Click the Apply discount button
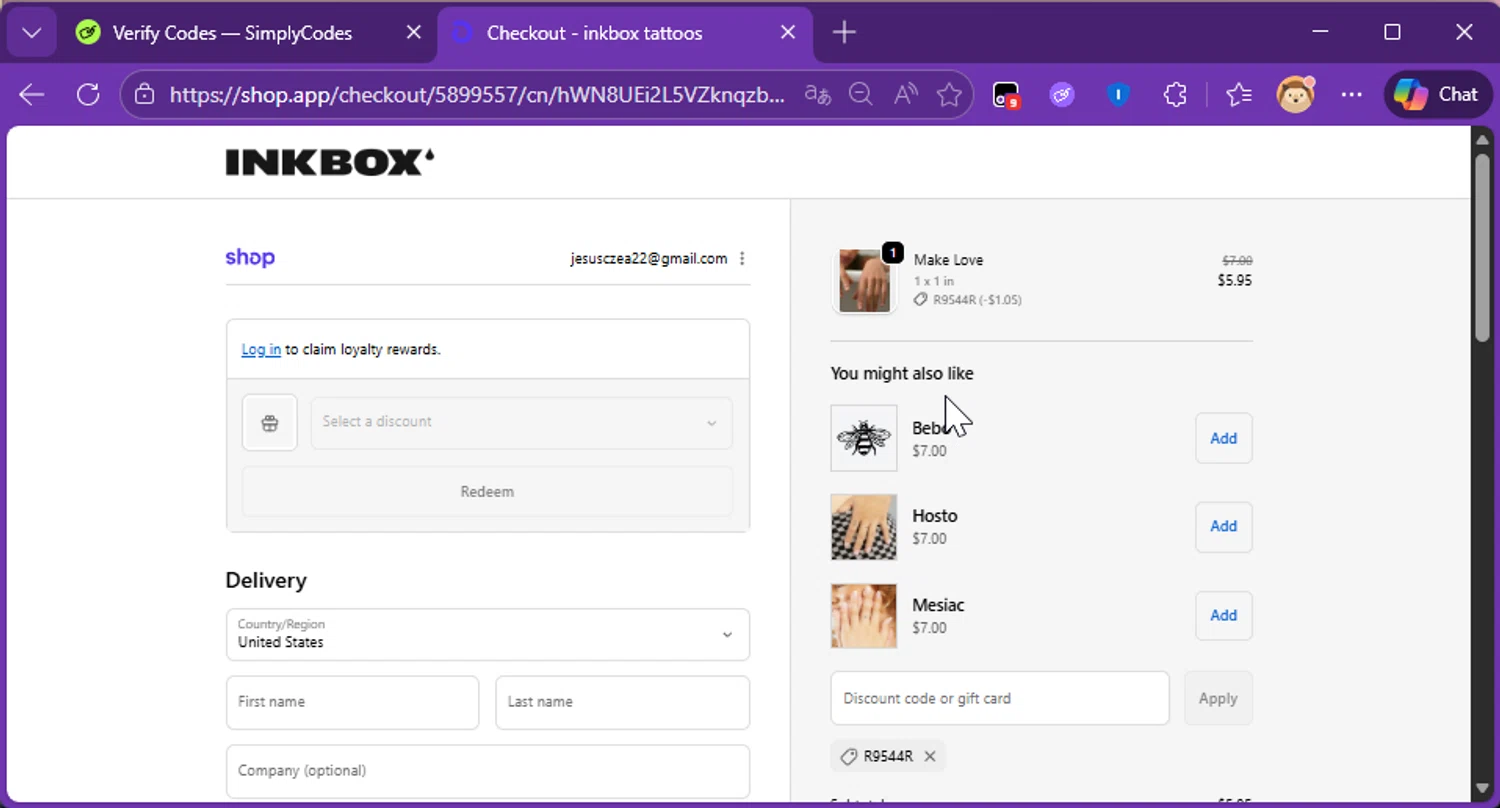This screenshot has height=808, width=1500. pos(1218,698)
